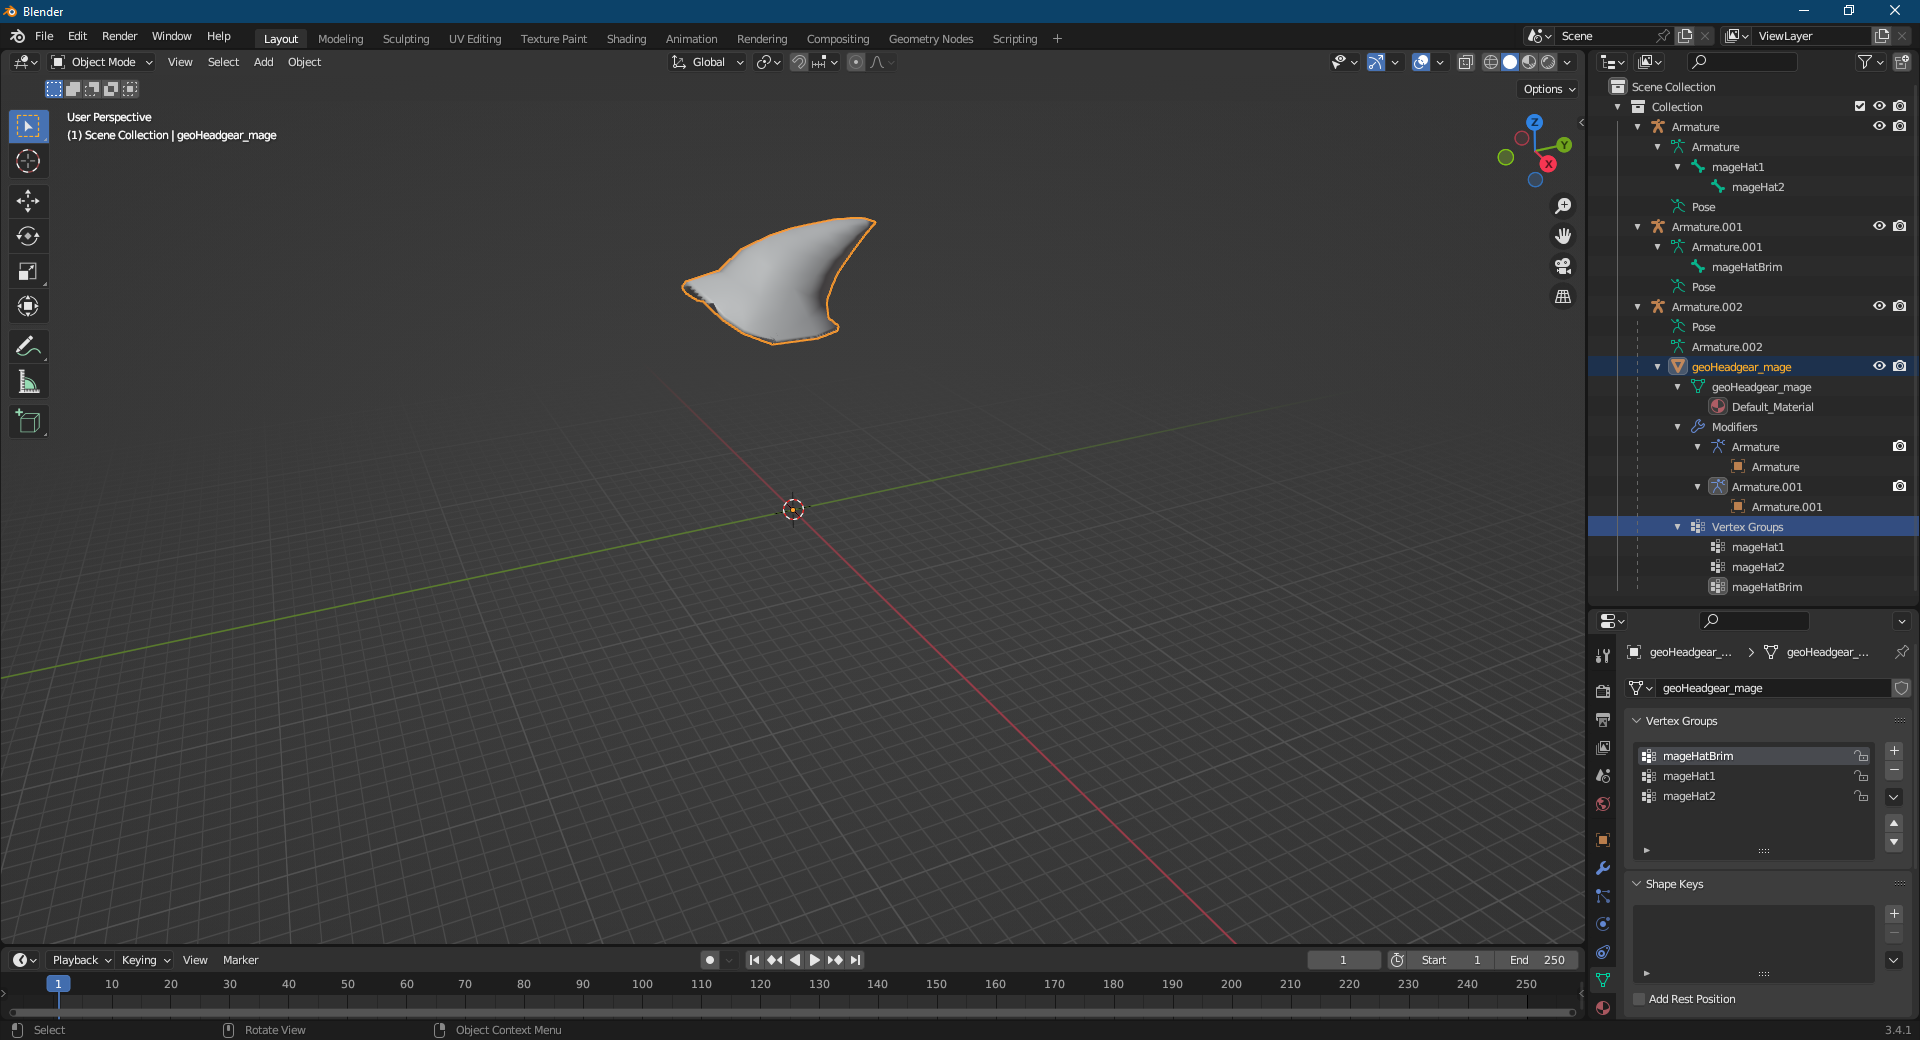1920x1040 pixels.
Task: Open the Render menu
Action: [119, 36]
